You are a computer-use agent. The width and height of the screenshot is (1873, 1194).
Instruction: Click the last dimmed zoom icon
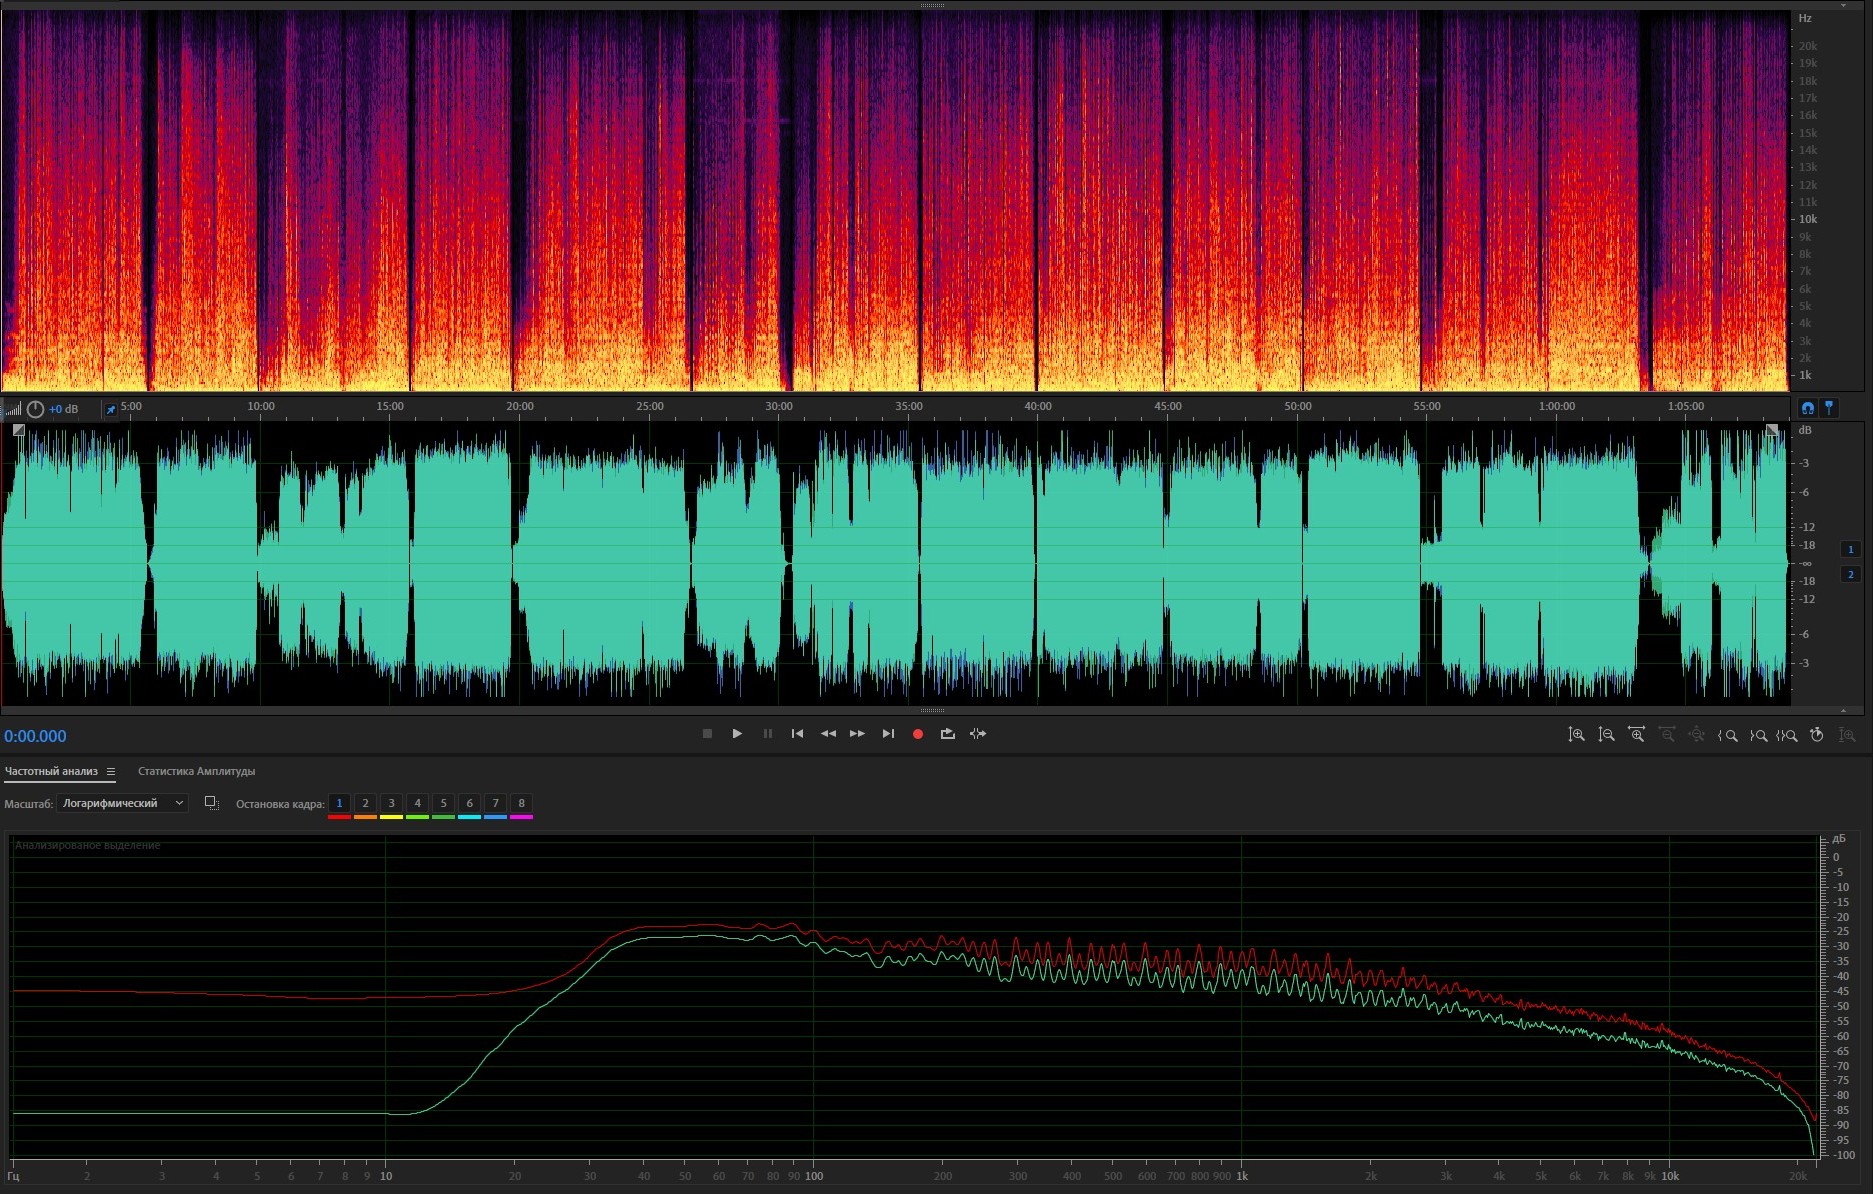tap(1847, 735)
